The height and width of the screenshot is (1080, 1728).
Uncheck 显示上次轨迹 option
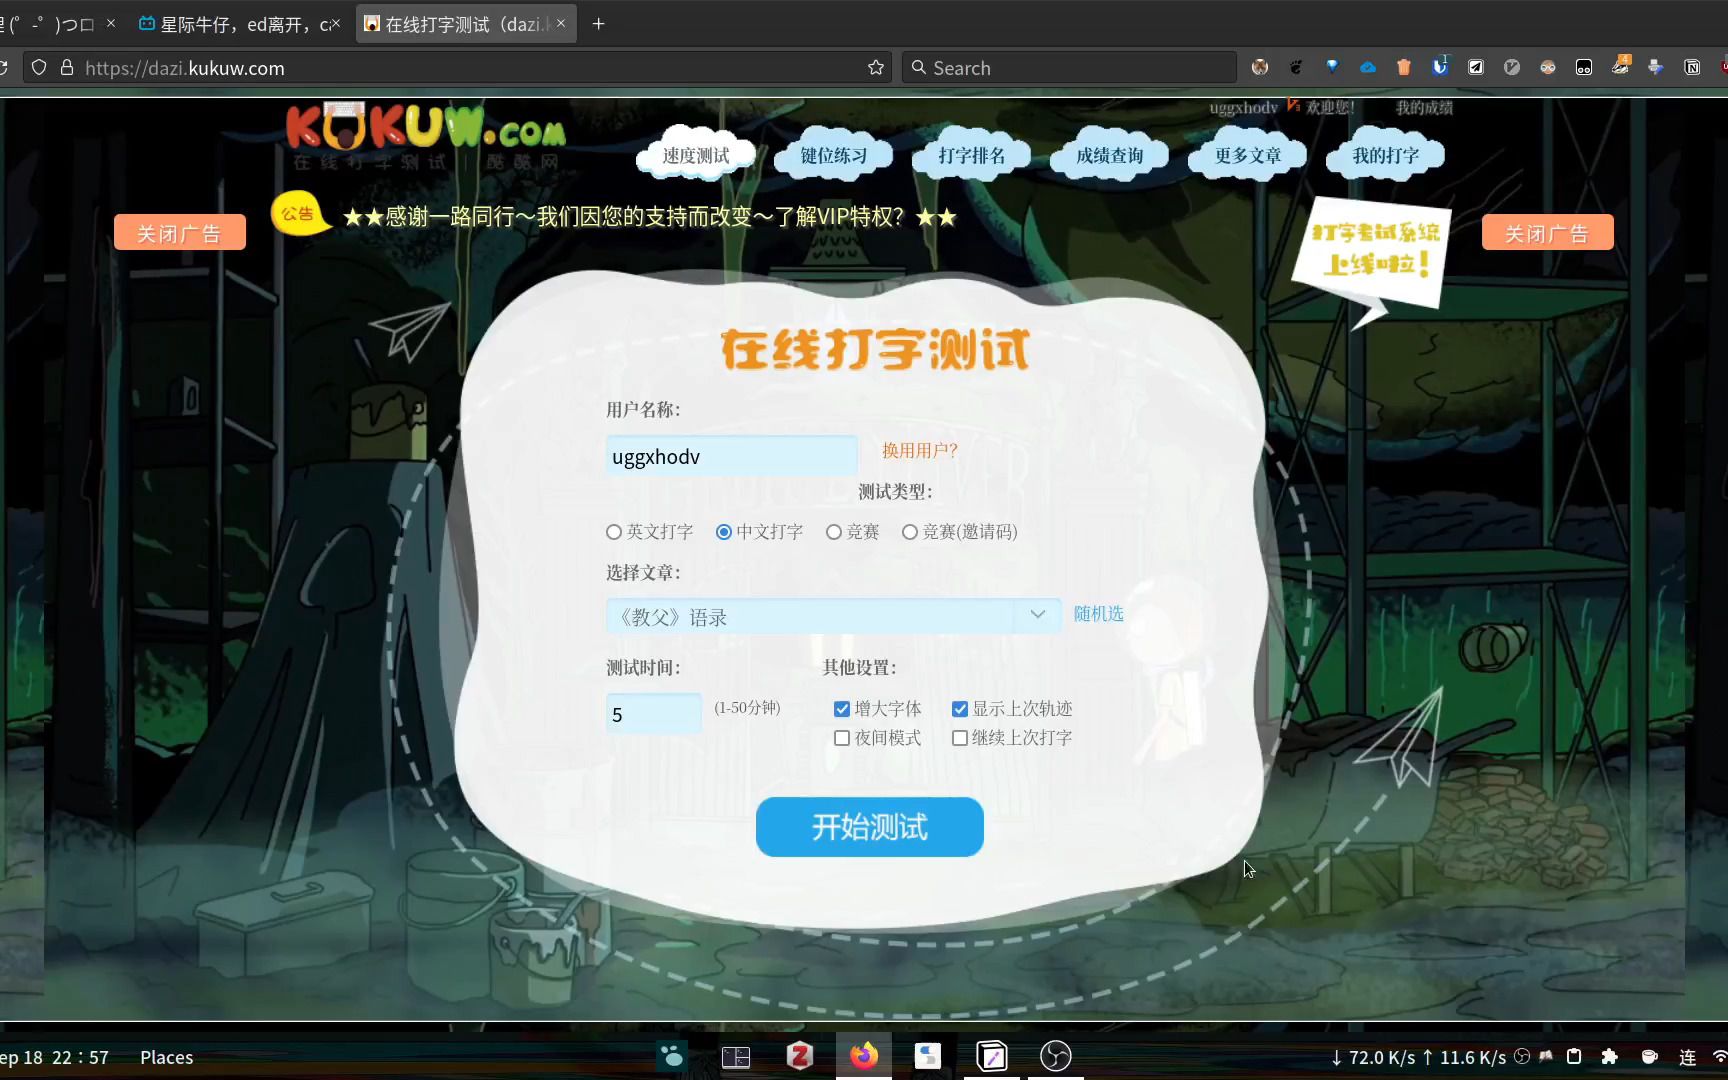[x=960, y=709]
